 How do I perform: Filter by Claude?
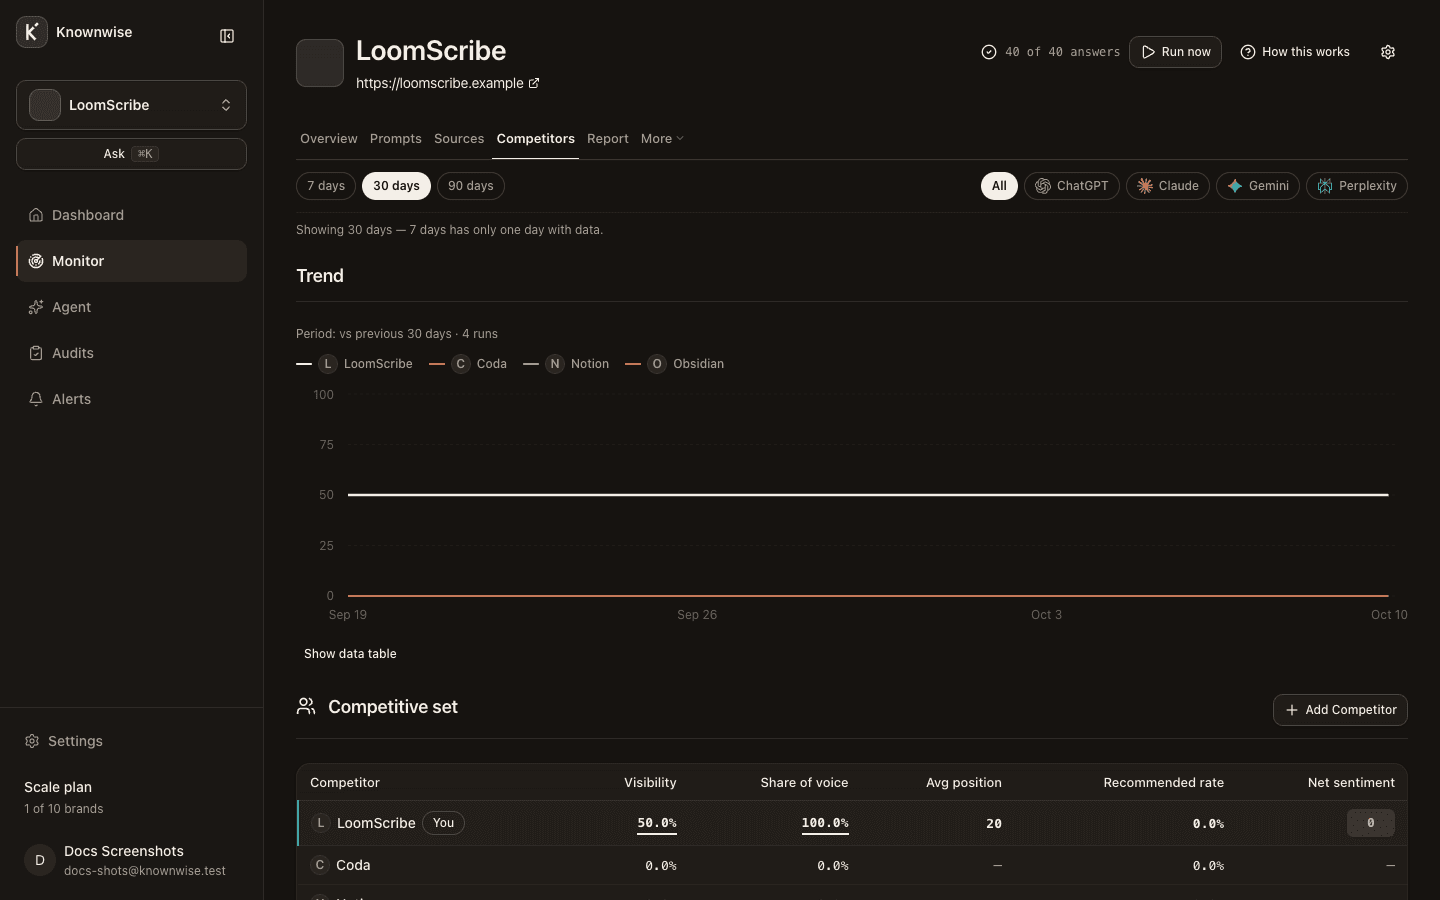pyautogui.click(x=1168, y=186)
